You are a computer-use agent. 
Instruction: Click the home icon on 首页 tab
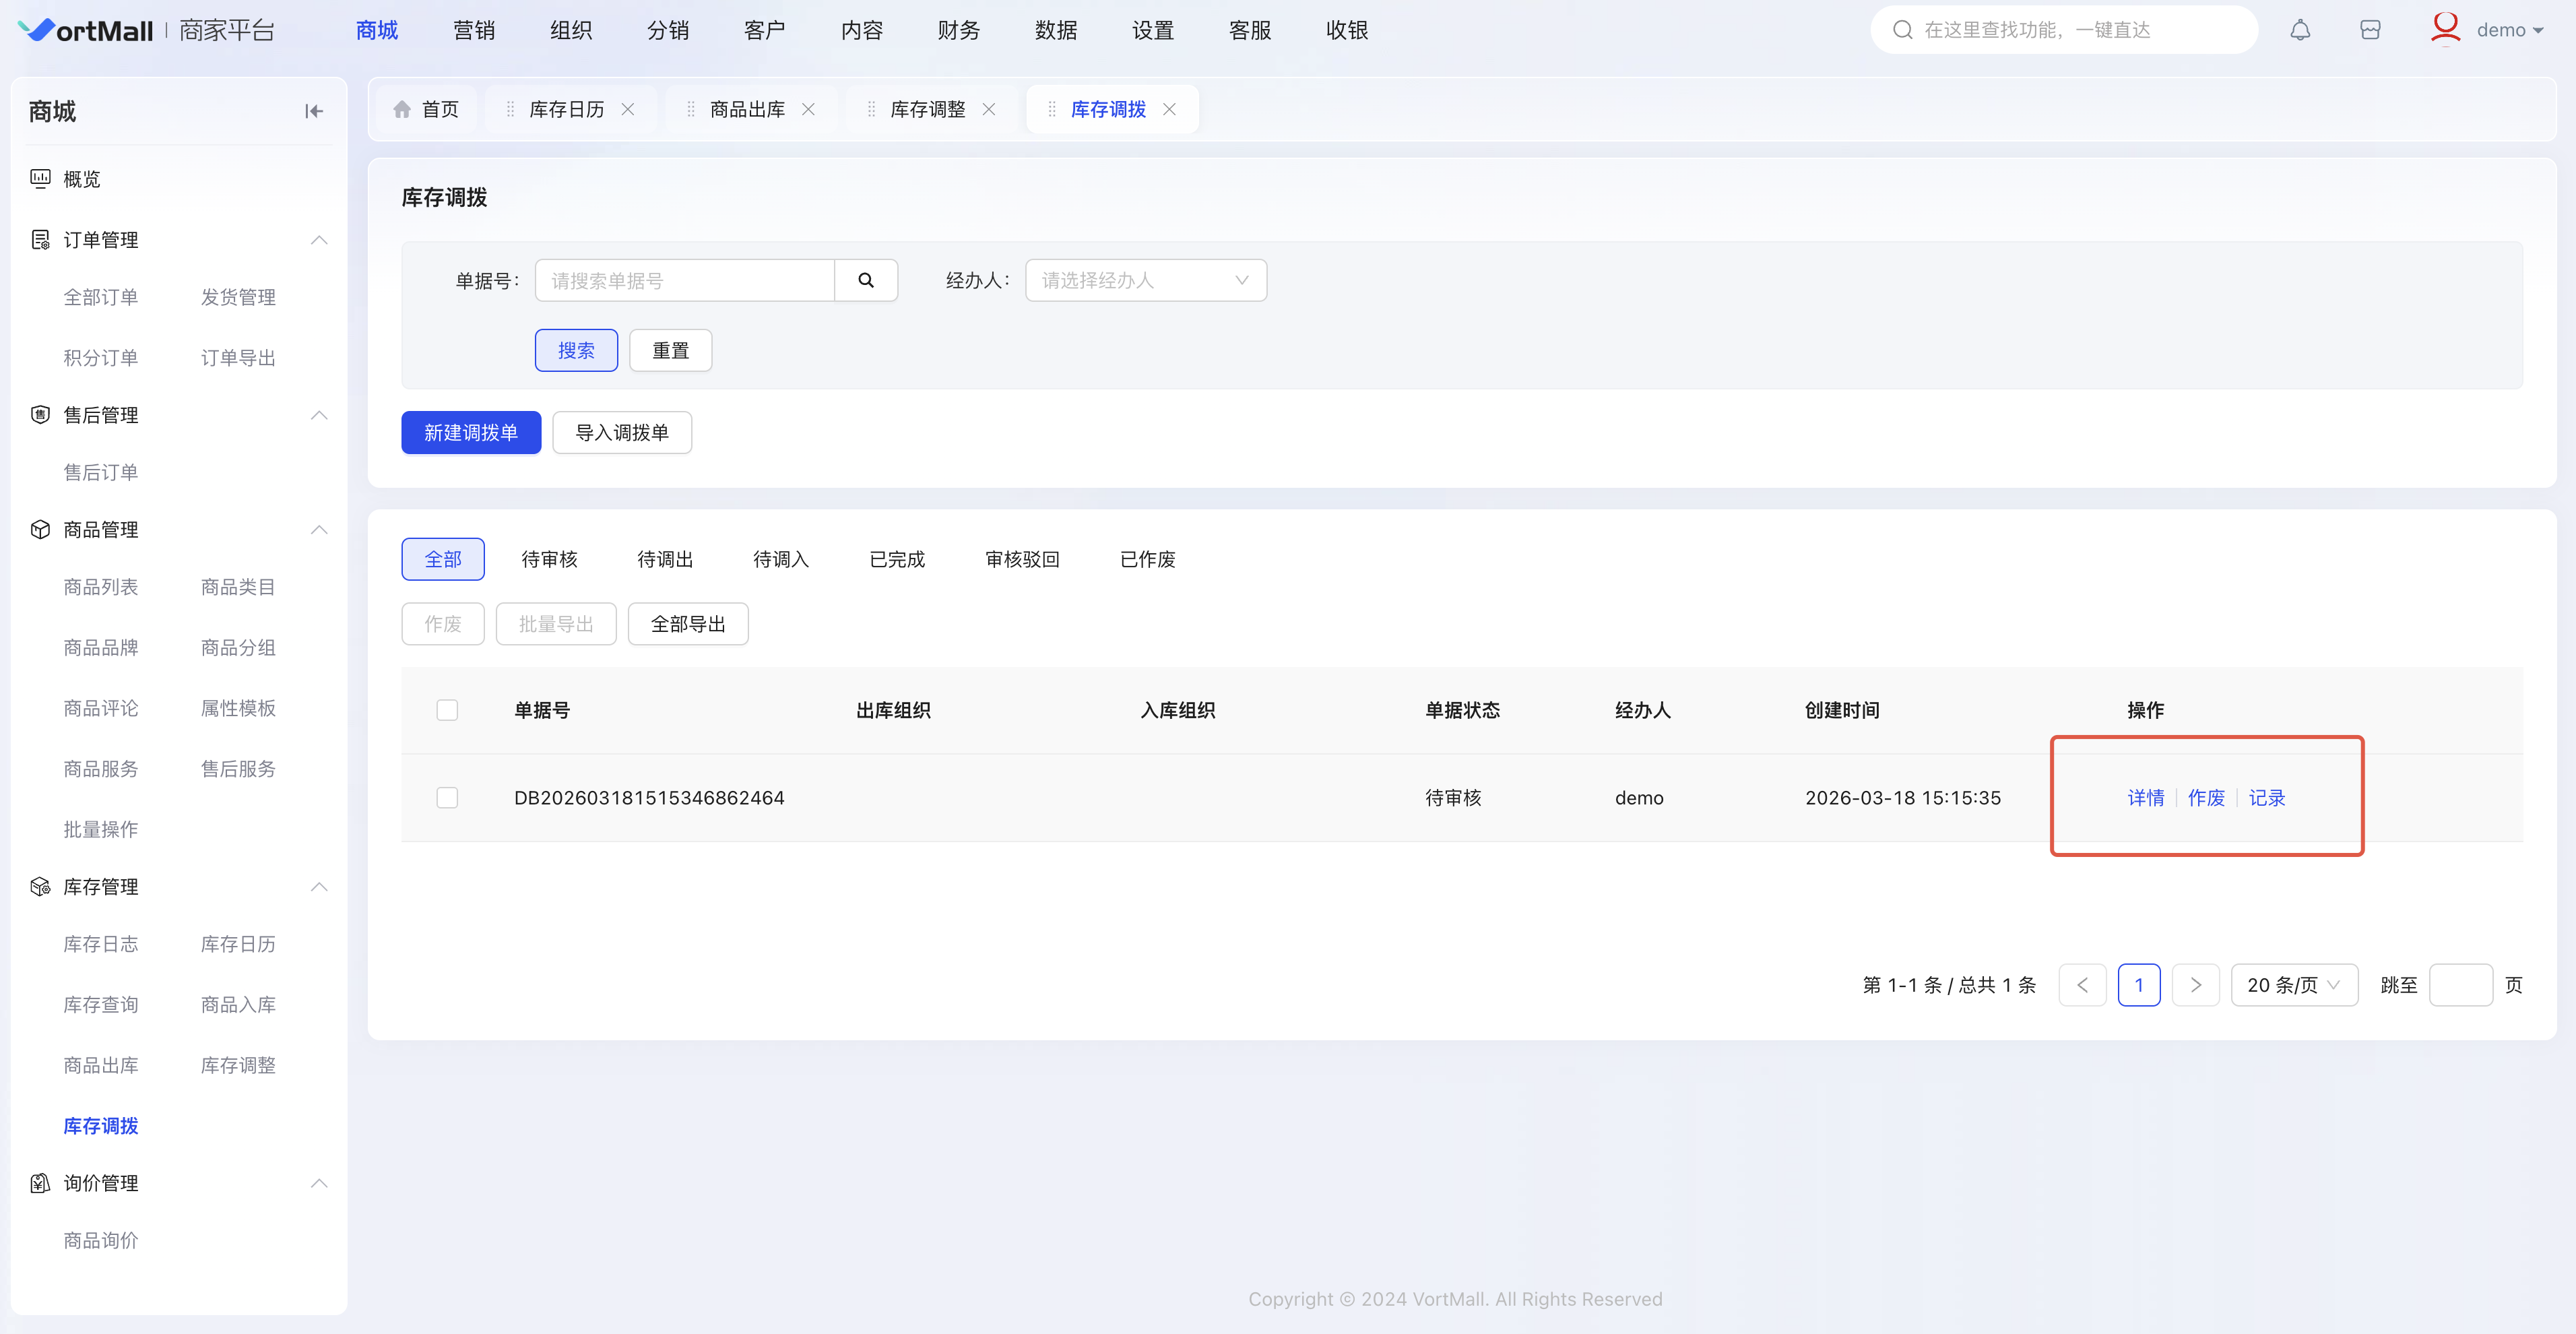pyautogui.click(x=402, y=109)
